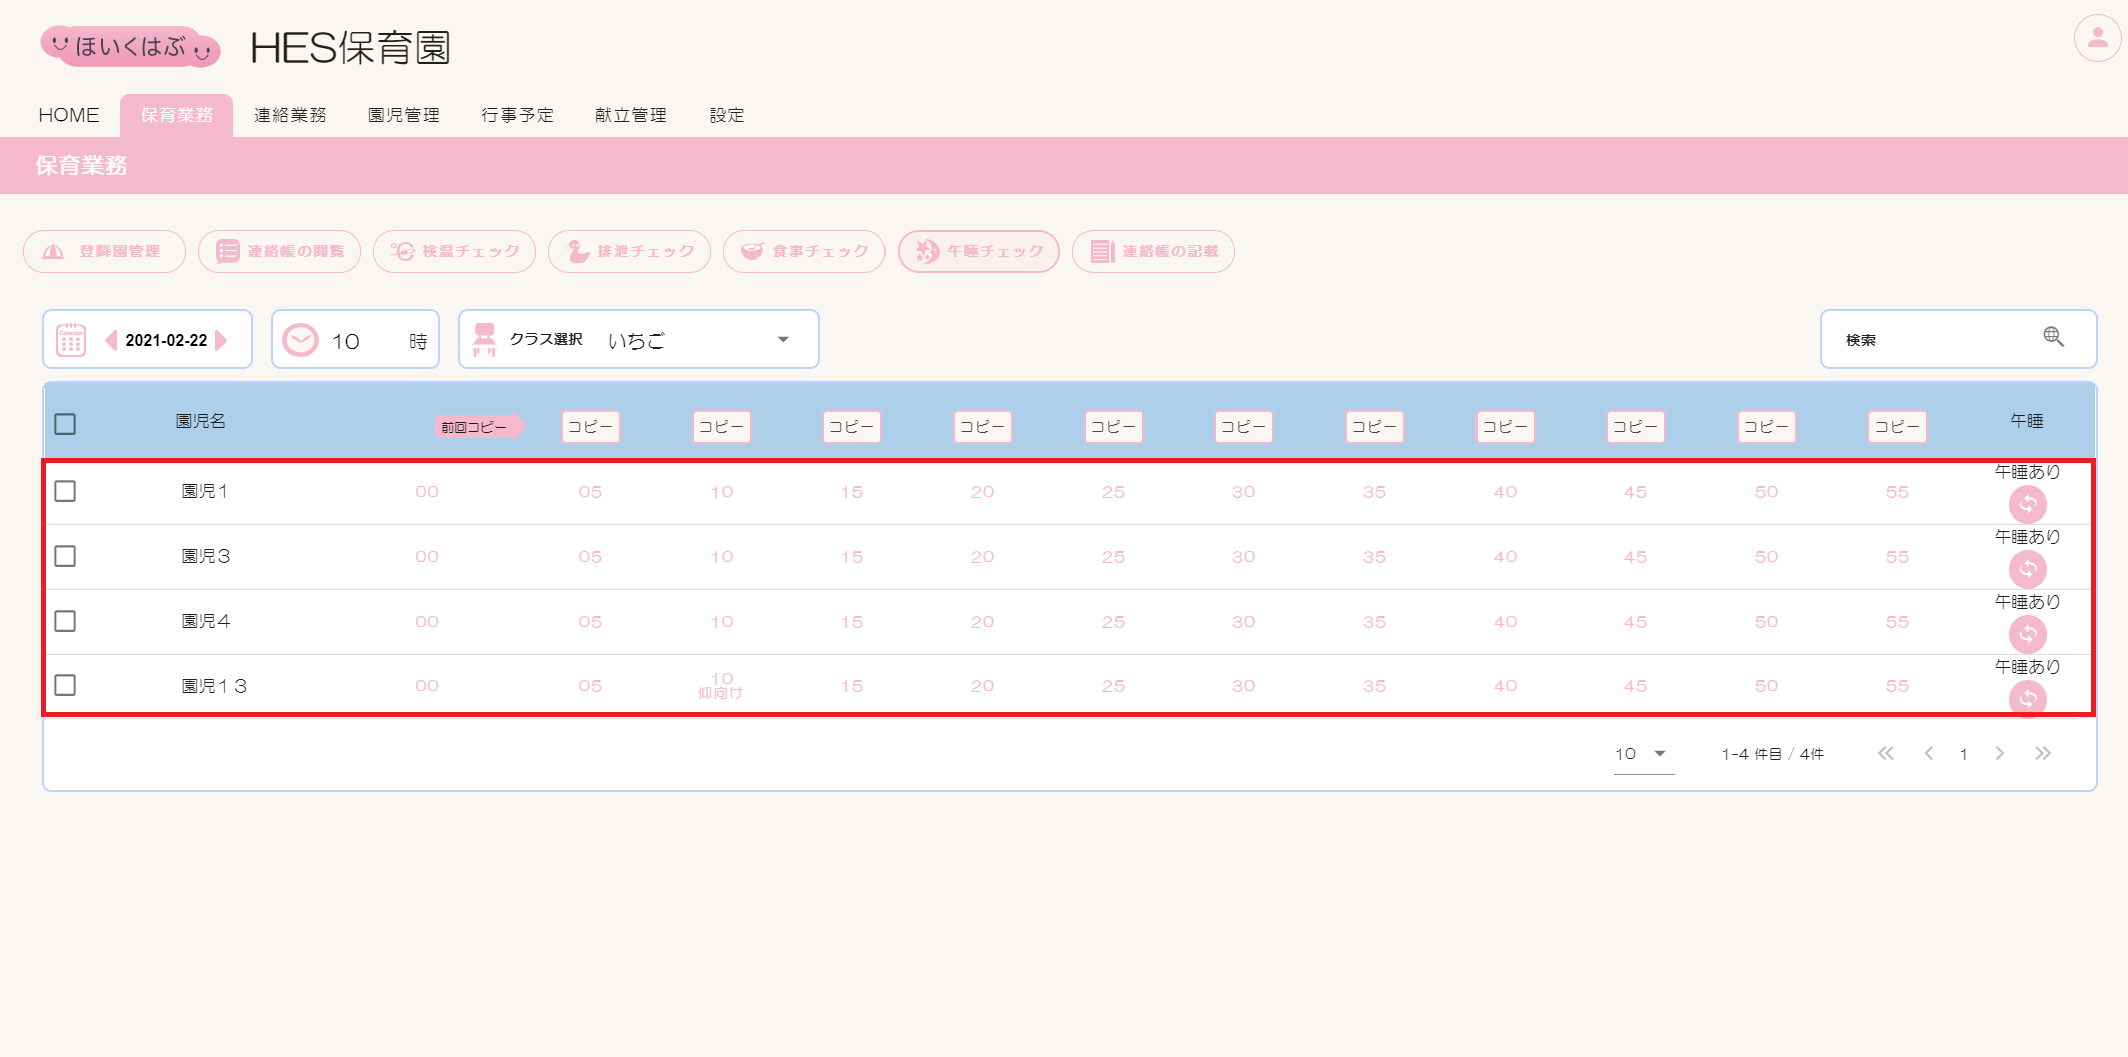Open the user profile icon
This screenshot has width=2128, height=1057.
click(x=2097, y=39)
